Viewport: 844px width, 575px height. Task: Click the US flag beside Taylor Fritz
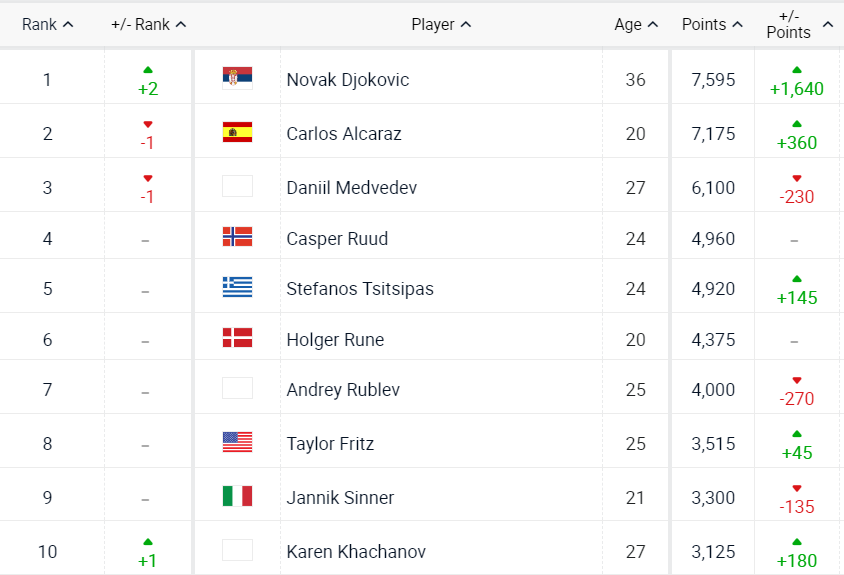[237, 442]
